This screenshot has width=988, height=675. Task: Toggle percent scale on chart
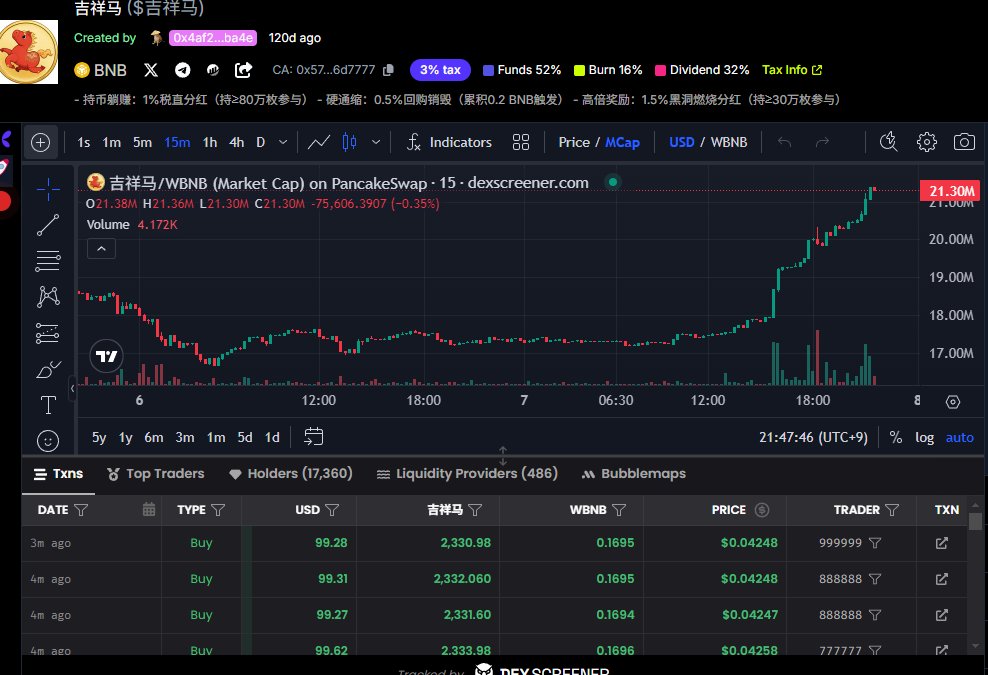(x=895, y=437)
